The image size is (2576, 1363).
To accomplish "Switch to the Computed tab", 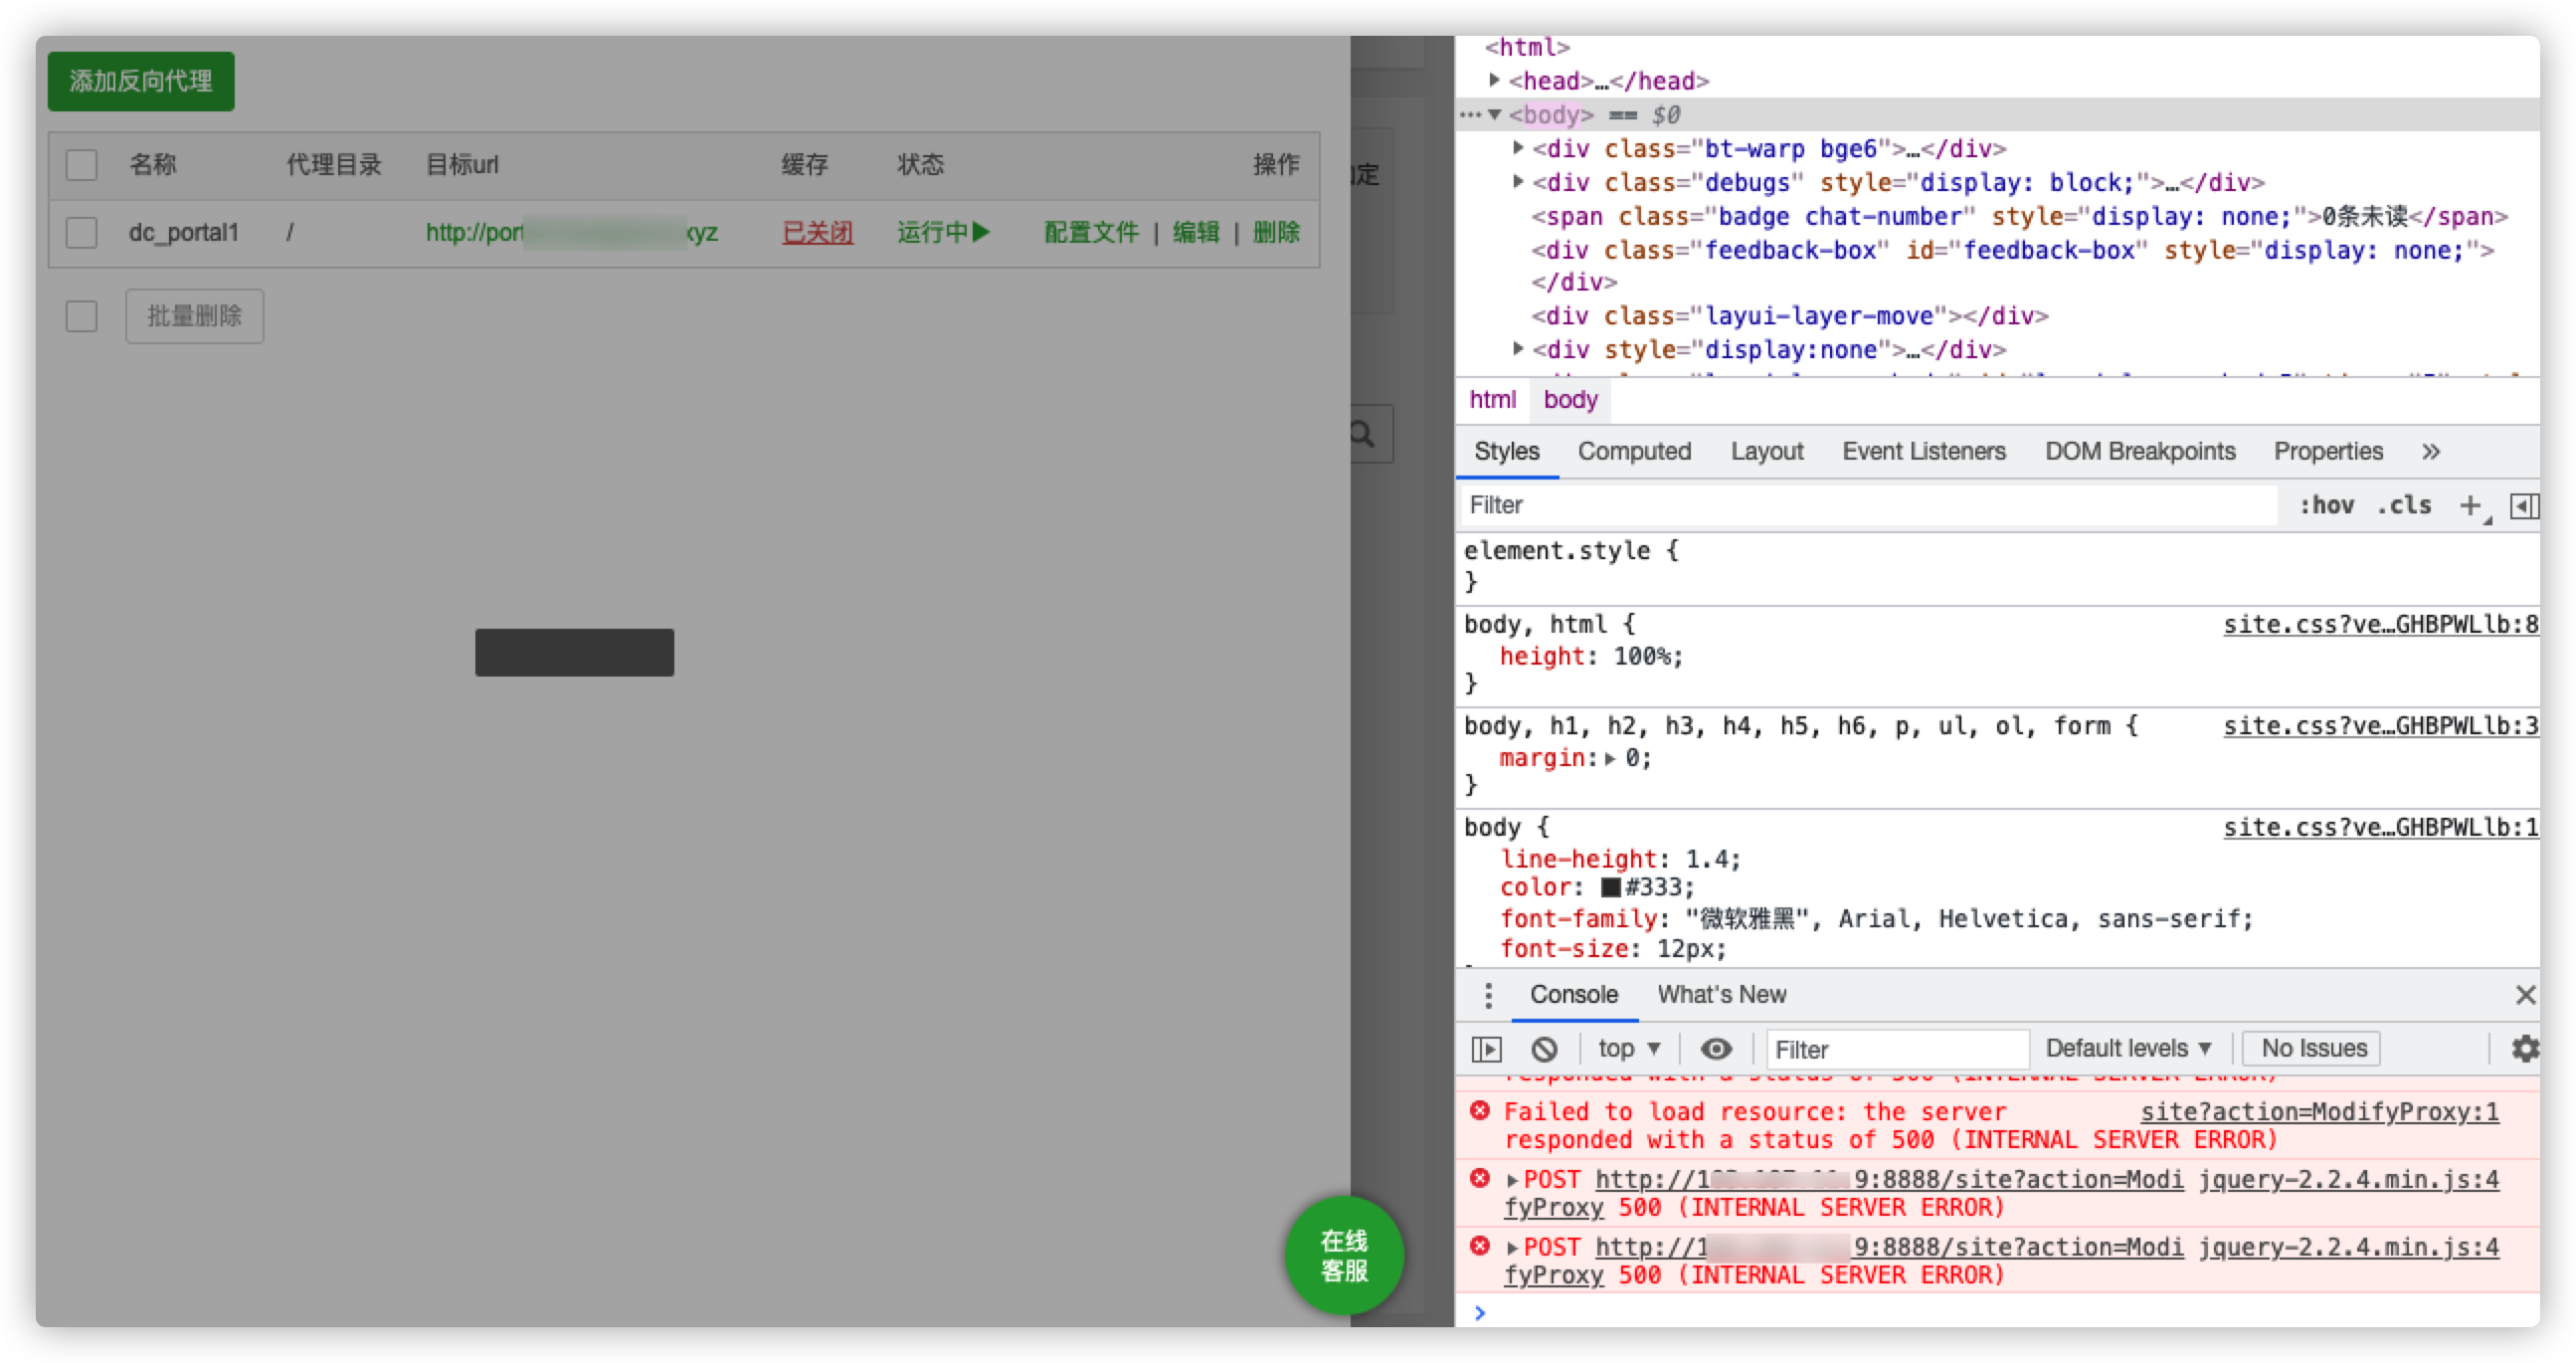I will point(1634,452).
